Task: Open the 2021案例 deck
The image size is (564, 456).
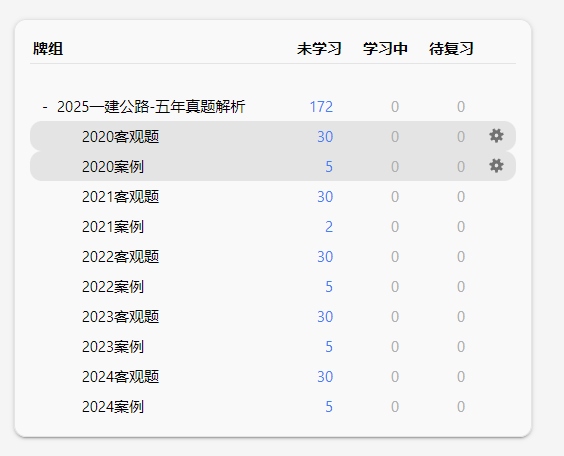Action: (x=113, y=227)
